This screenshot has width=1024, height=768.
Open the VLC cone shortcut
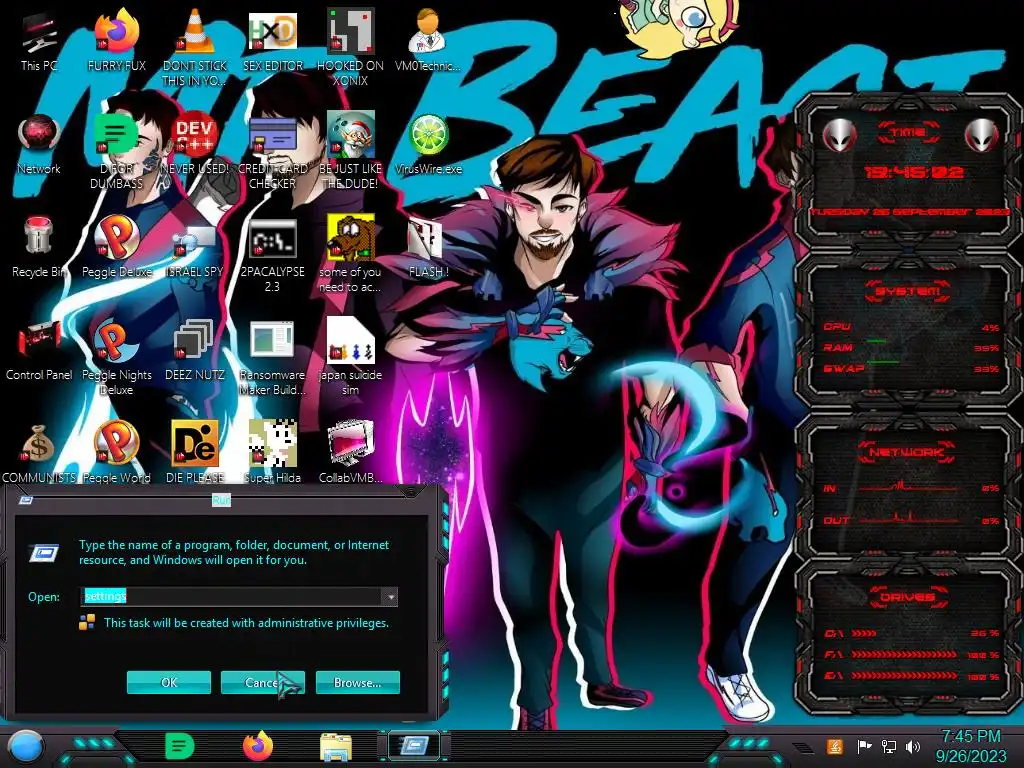tap(194, 47)
